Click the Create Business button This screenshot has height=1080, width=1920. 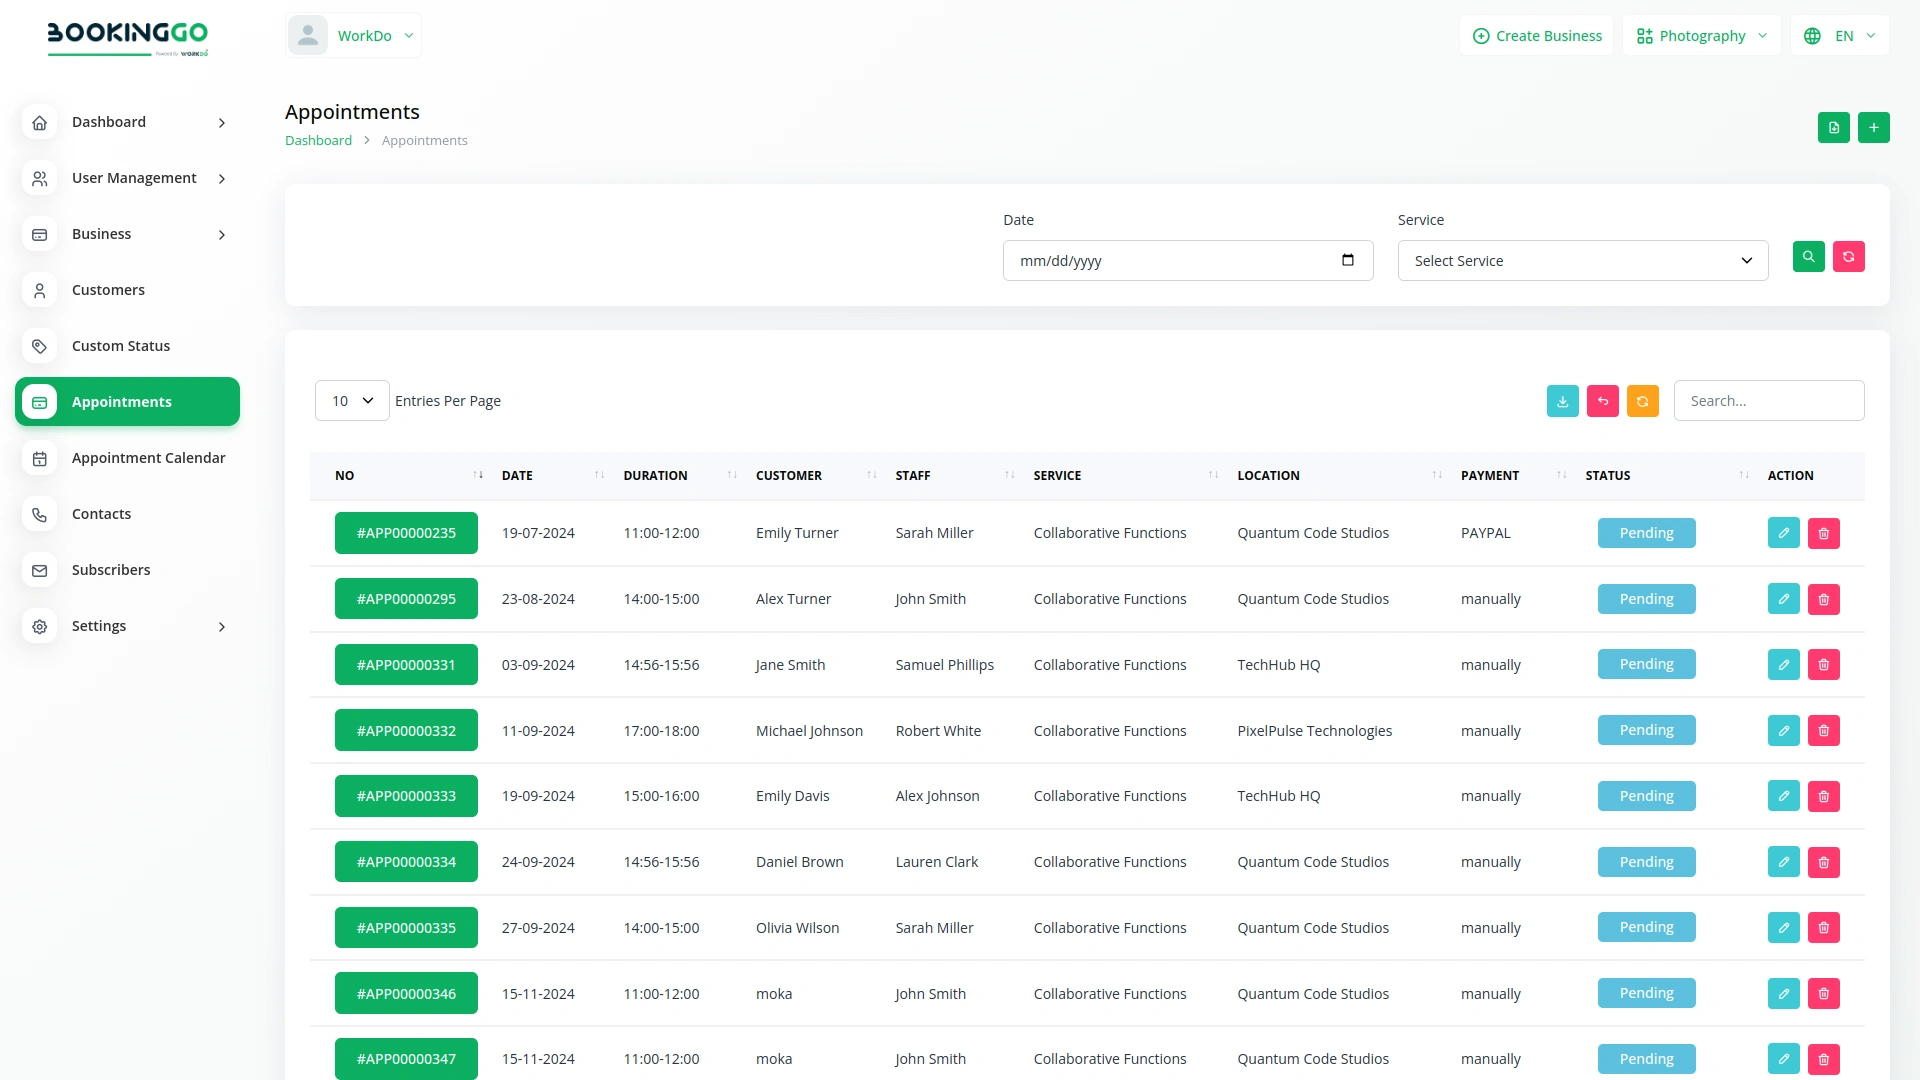[x=1537, y=35]
